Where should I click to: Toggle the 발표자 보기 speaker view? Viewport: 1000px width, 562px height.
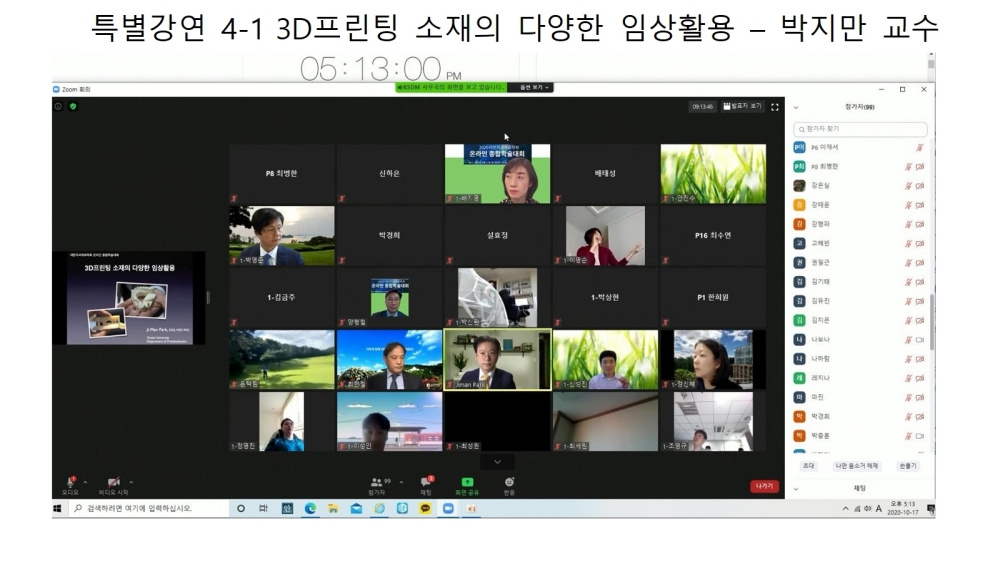pyautogui.click(x=742, y=106)
